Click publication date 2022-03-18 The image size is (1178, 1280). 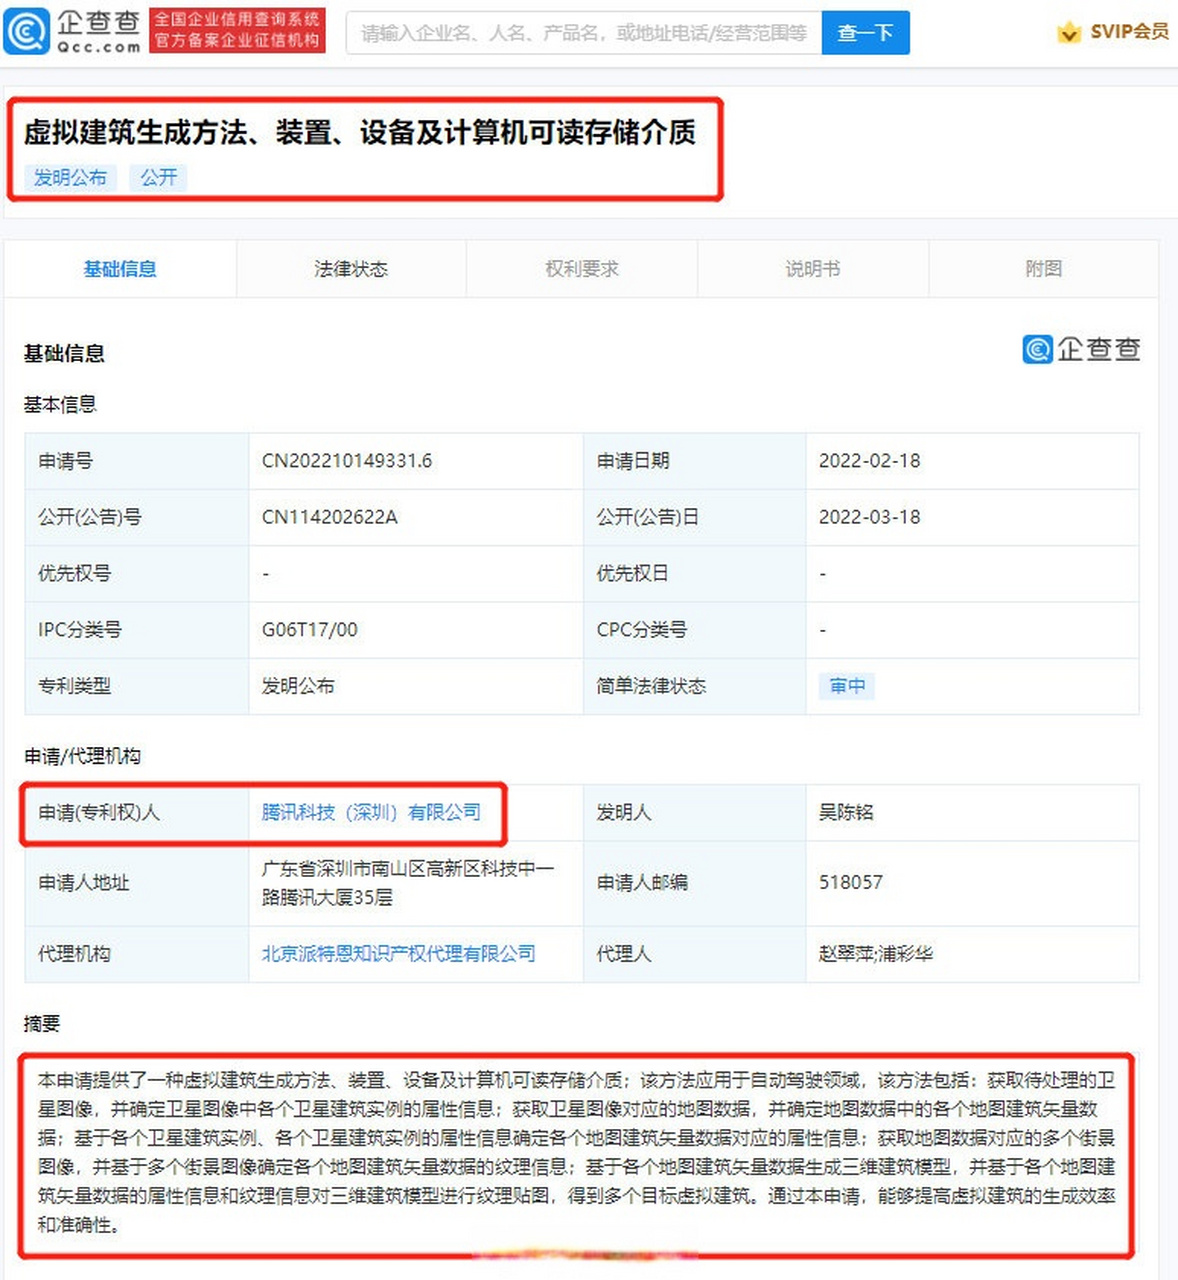click(869, 517)
